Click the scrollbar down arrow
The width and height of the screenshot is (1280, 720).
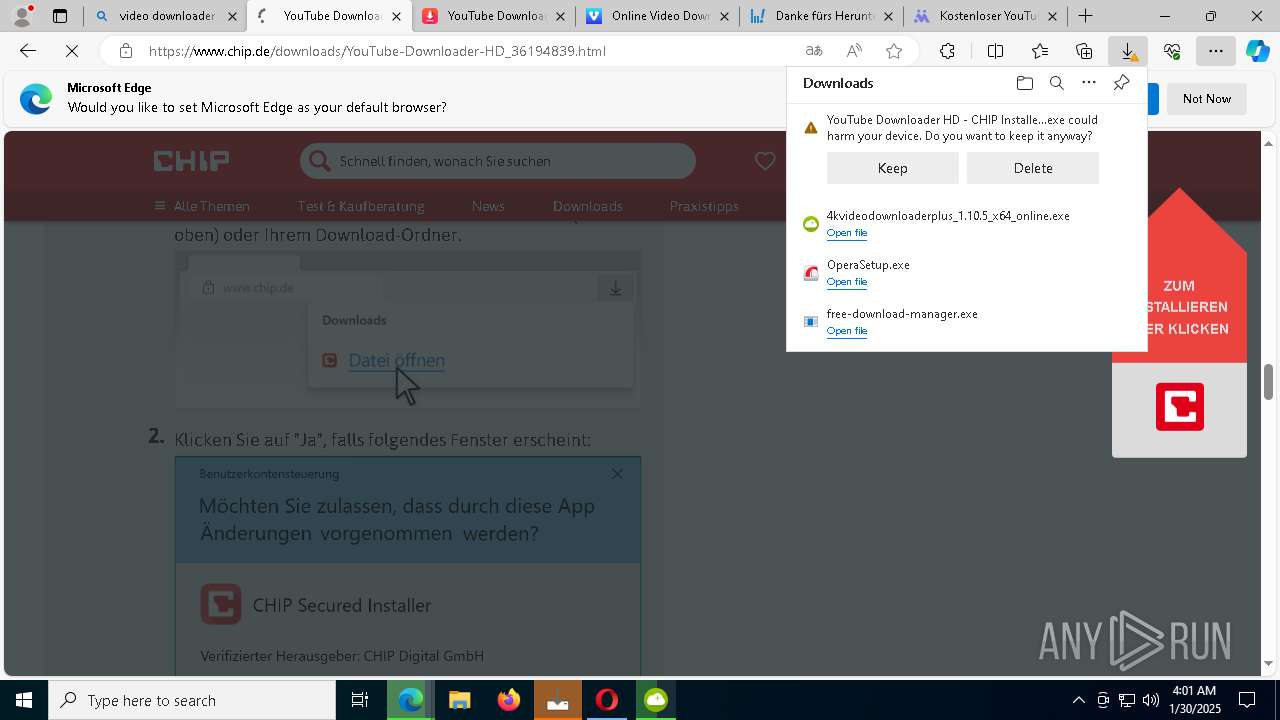(x=1269, y=664)
